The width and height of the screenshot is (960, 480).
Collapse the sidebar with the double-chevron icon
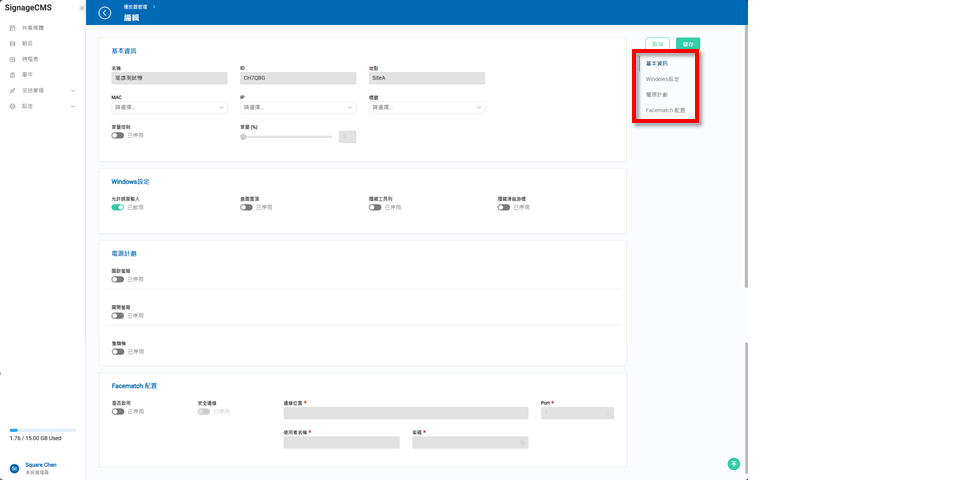click(81, 8)
